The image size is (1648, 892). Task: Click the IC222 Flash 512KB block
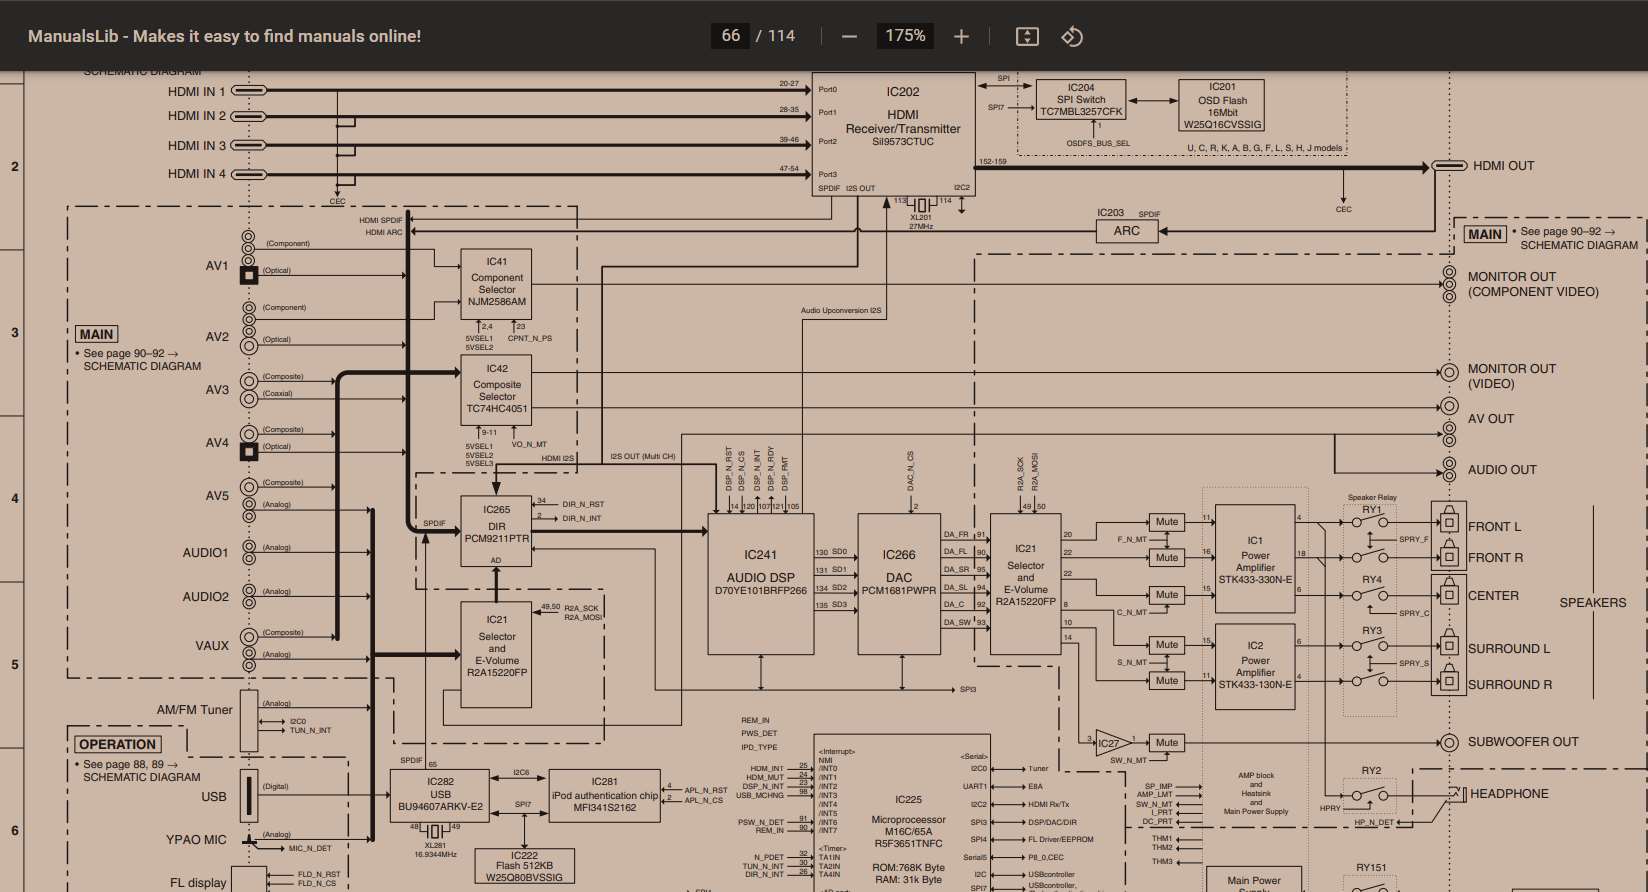524,866
